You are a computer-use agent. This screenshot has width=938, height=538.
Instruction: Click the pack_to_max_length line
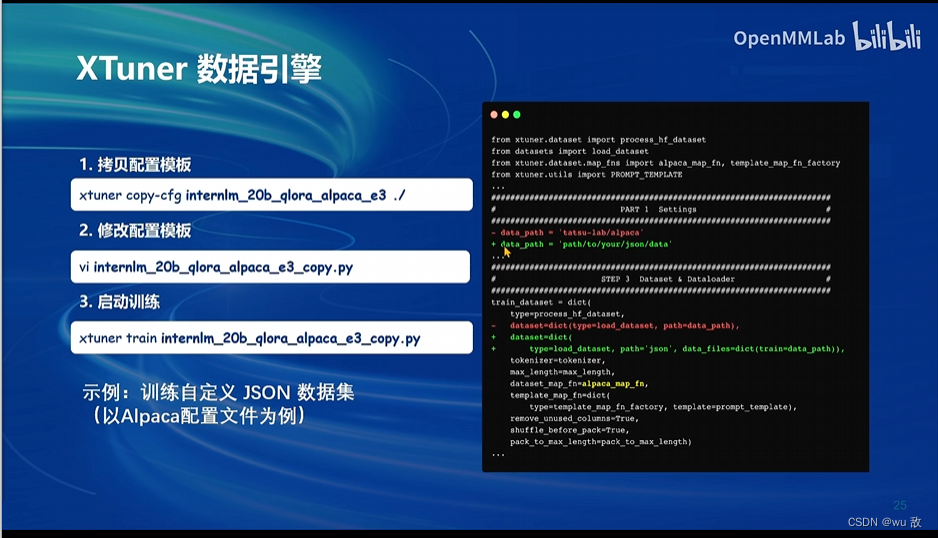tap(601, 442)
